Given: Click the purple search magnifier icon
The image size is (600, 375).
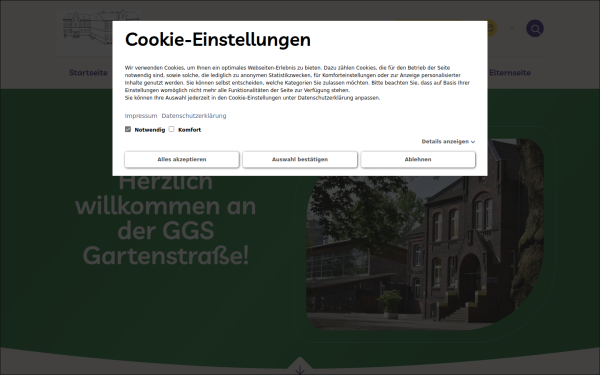Looking at the screenshot, I should pyautogui.click(x=535, y=28).
